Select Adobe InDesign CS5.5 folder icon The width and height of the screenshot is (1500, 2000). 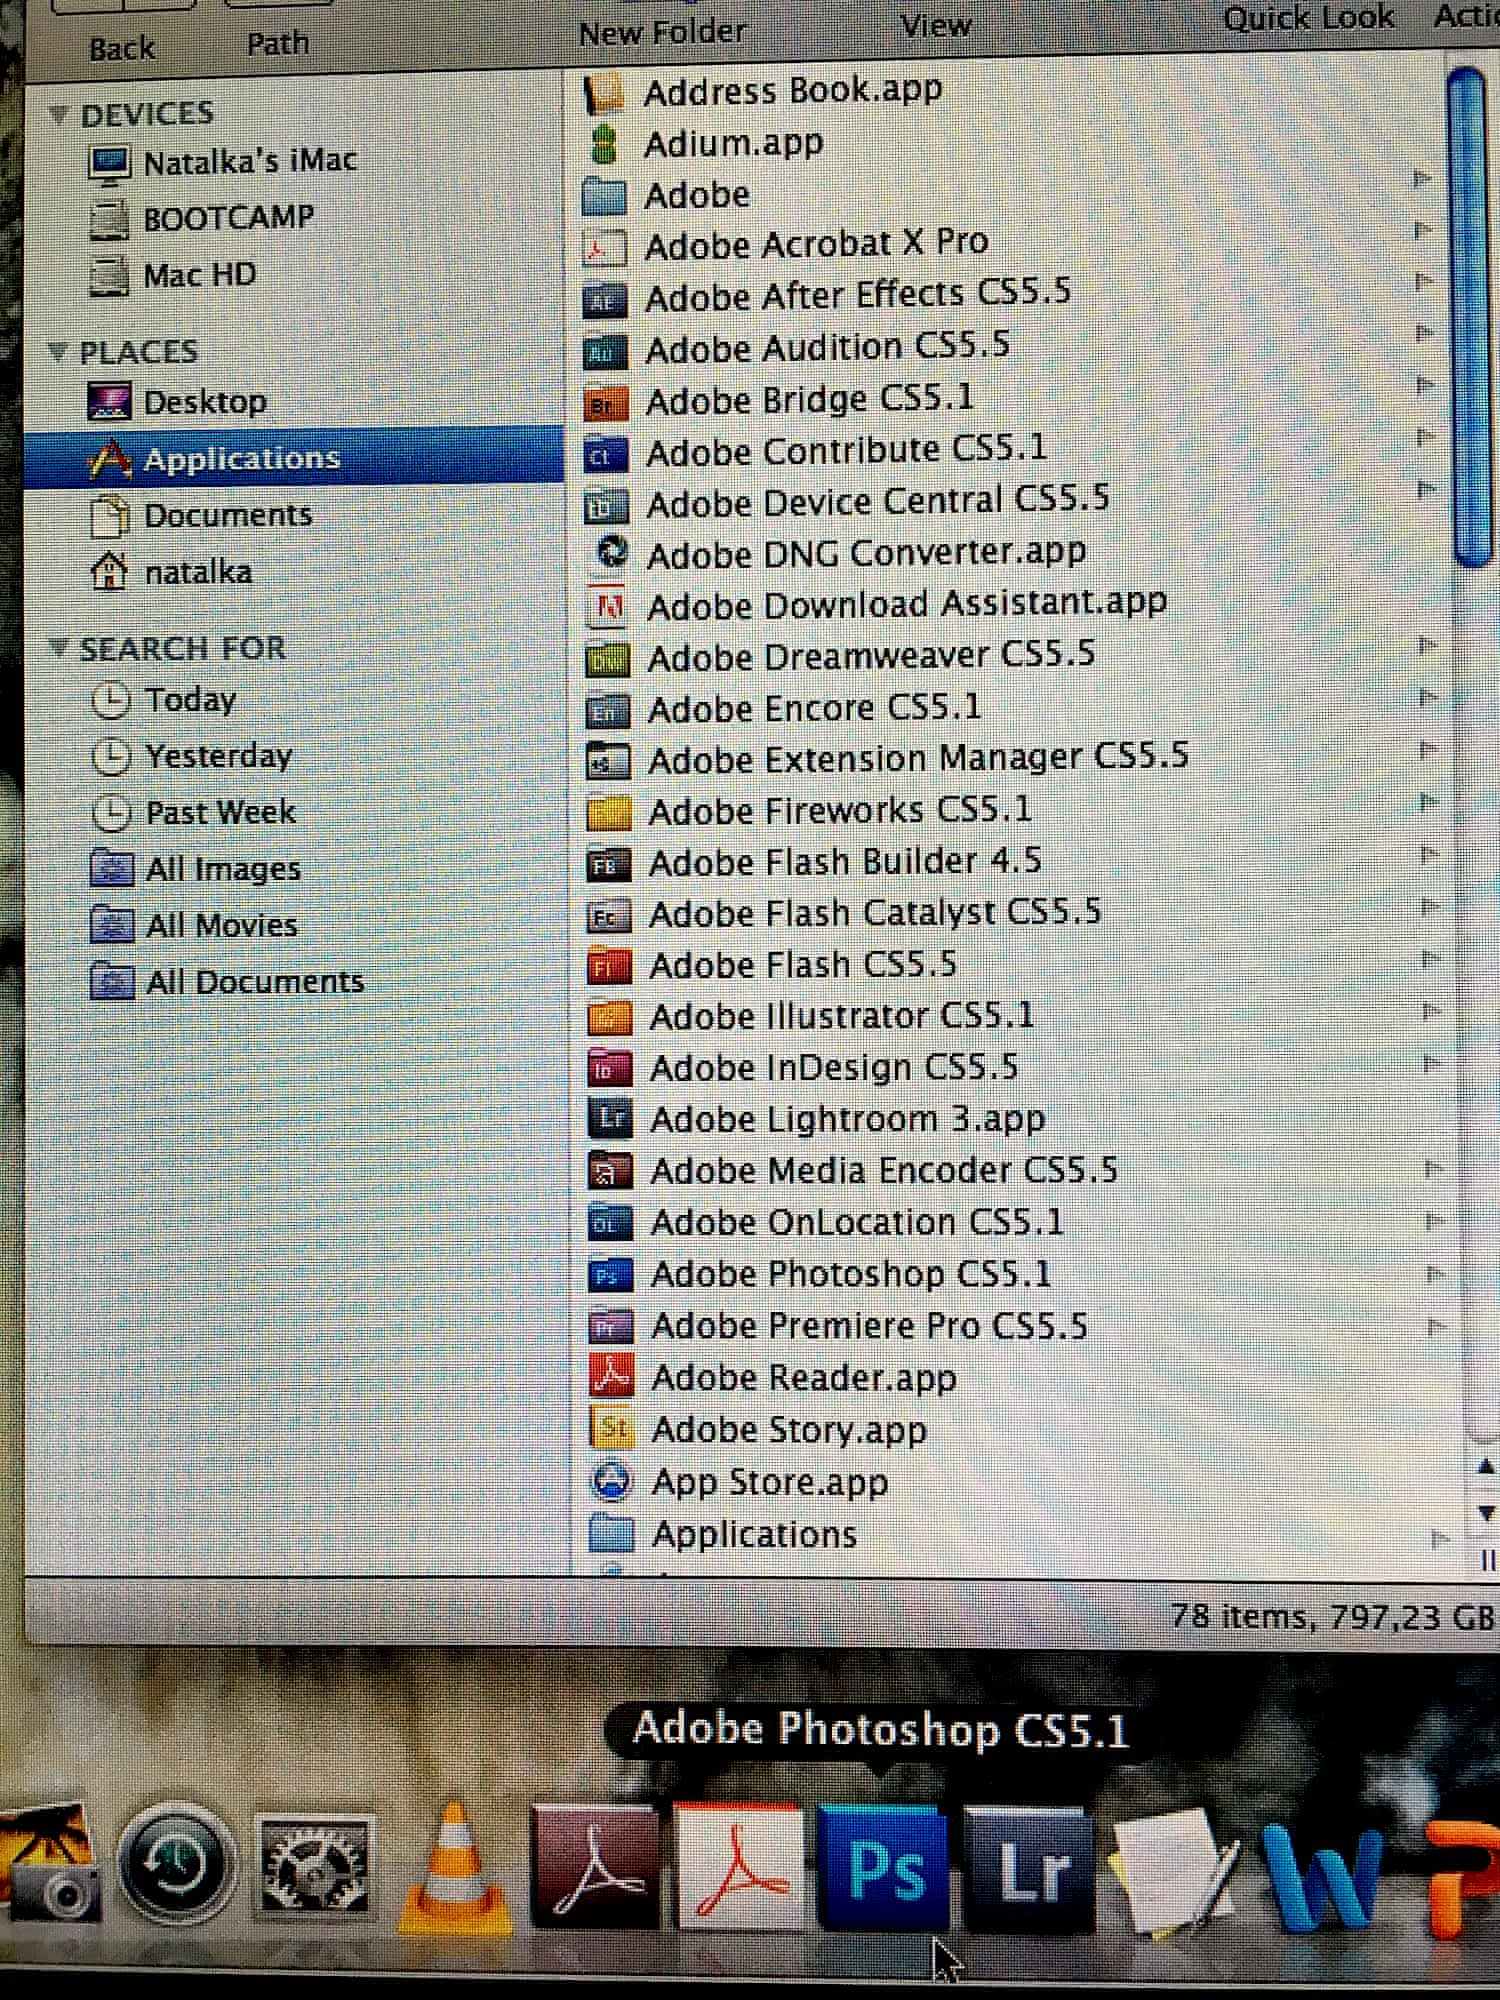pos(610,1069)
